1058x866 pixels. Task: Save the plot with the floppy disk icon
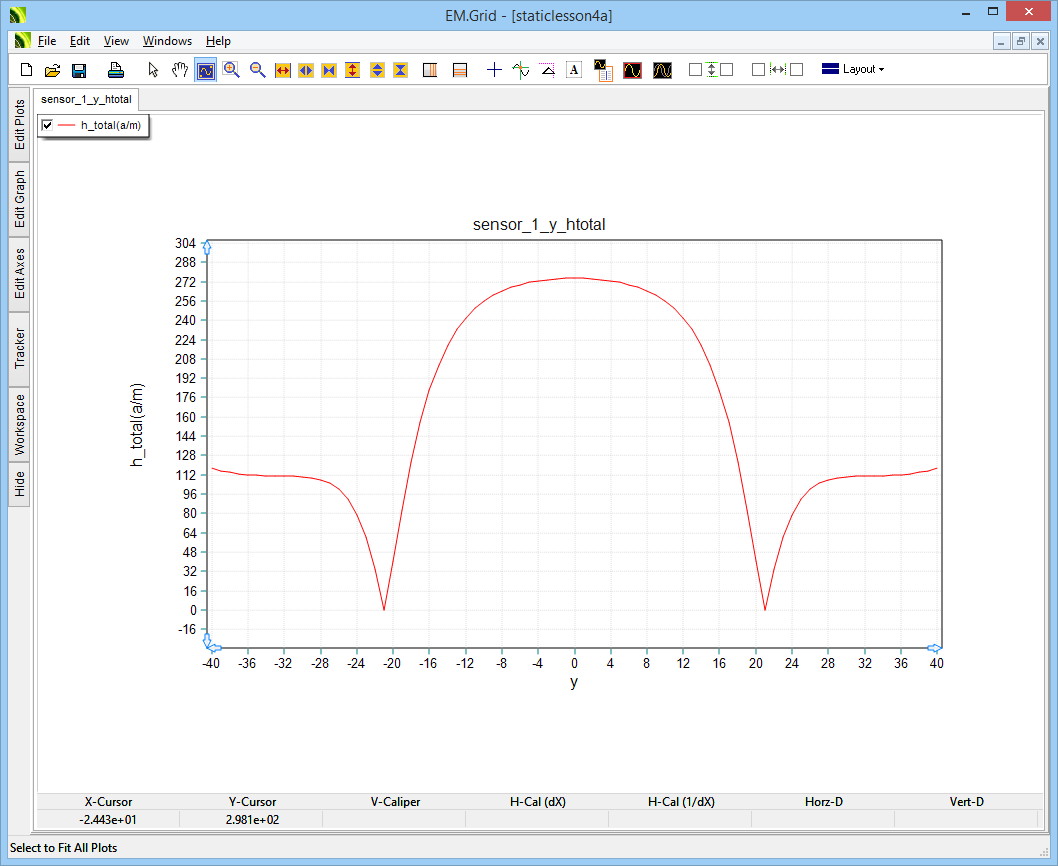pyautogui.click(x=79, y=70)
